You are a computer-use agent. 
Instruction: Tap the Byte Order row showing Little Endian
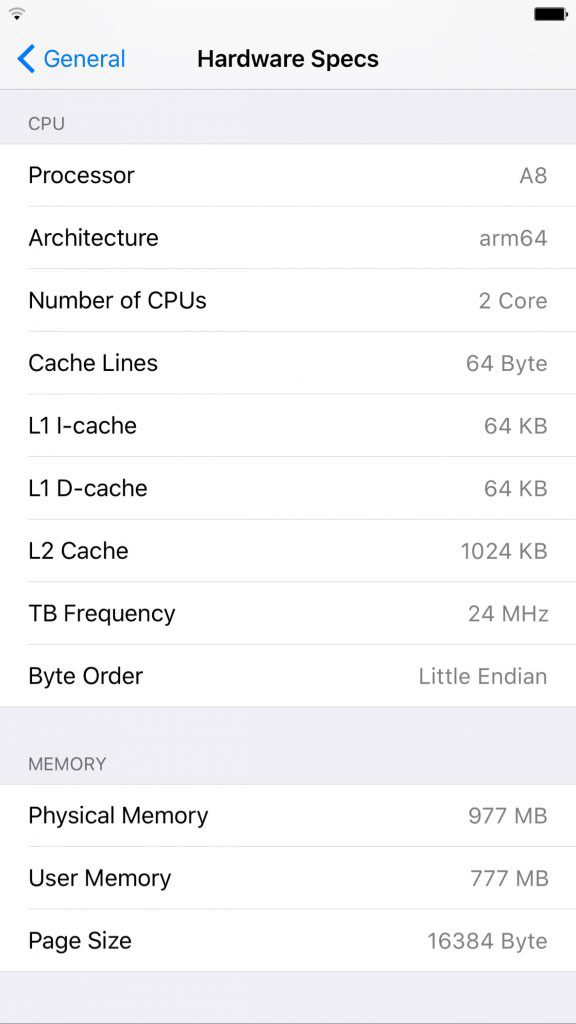(x=288, y=676)
